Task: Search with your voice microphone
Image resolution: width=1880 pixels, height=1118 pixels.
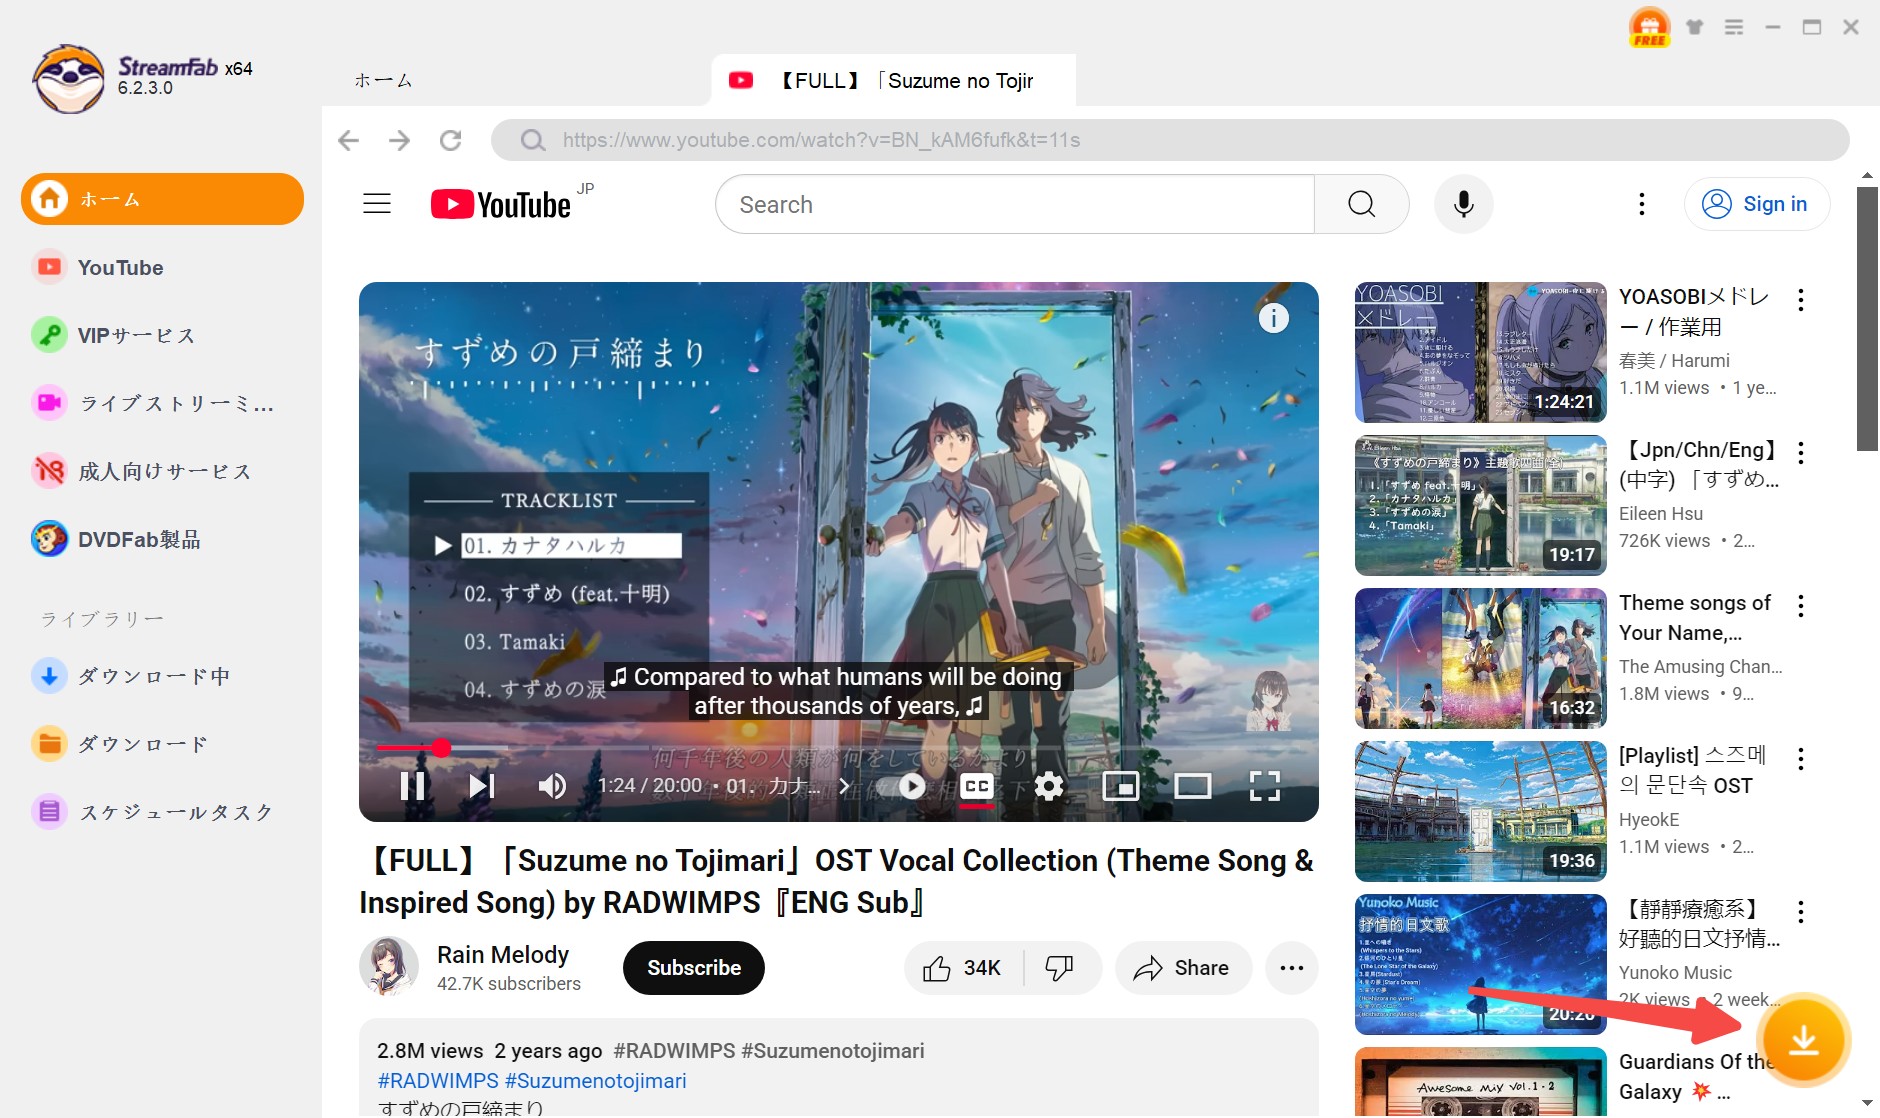Action: pyautogui.click(x=1463, y=204)
